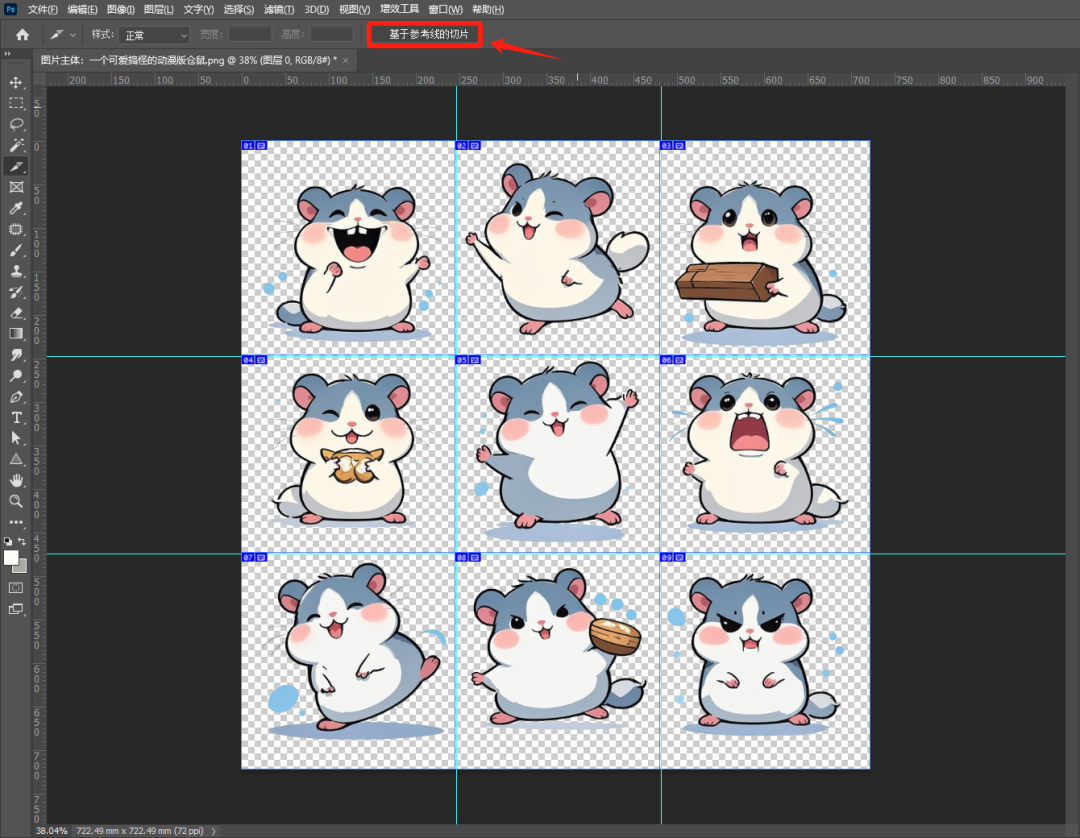Click slice 01 laughing hamster
Viewport: 1080px width, 838px height.
tap(348, 249)
